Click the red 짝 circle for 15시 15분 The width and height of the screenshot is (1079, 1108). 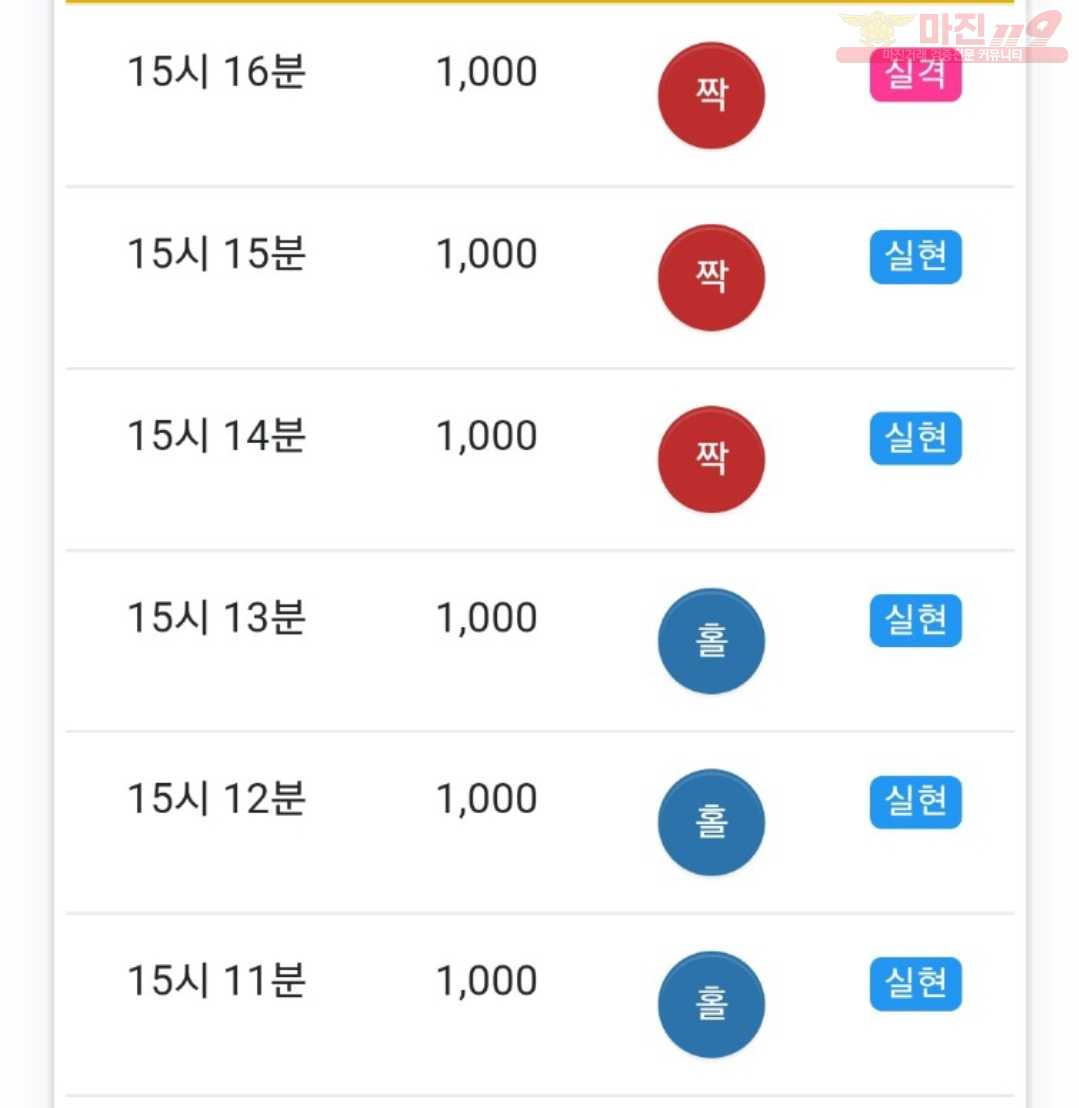[x=711, y=277]
